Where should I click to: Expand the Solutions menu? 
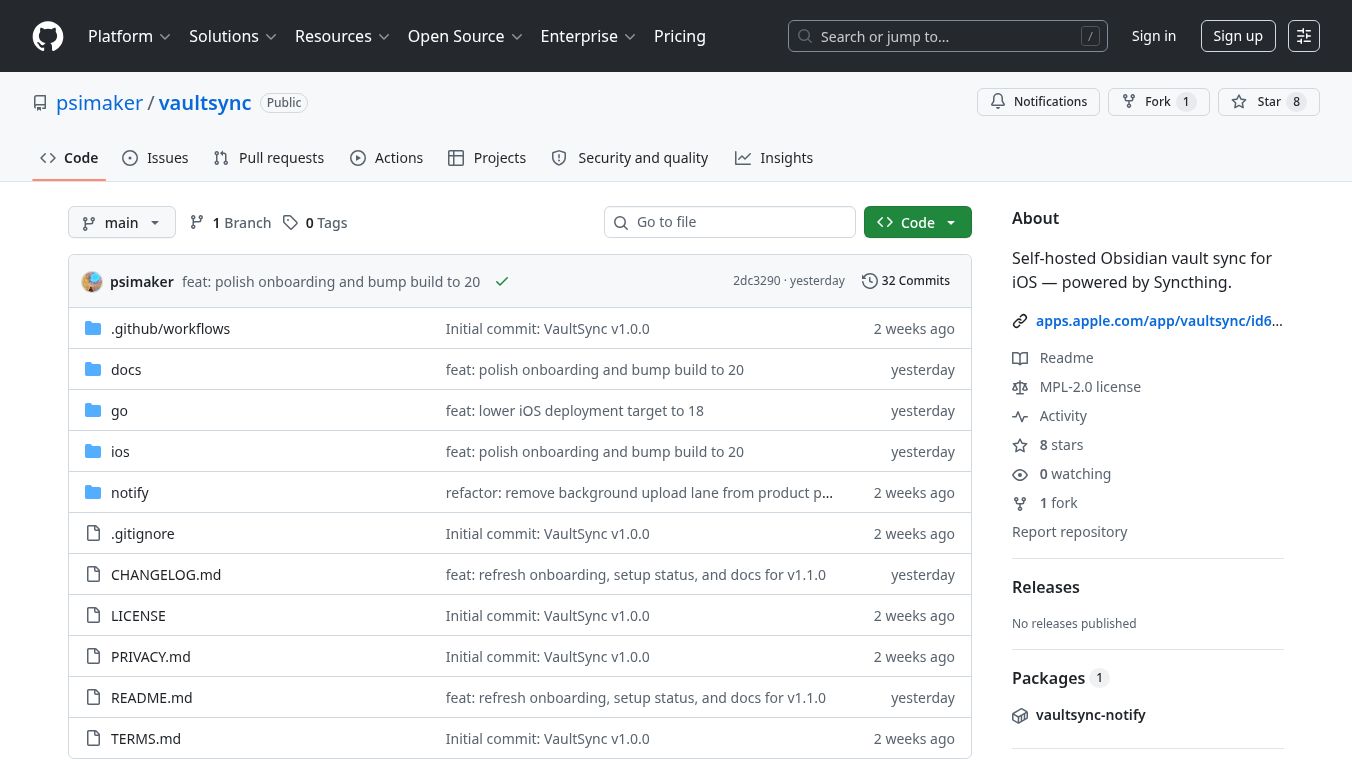(233, 36)
